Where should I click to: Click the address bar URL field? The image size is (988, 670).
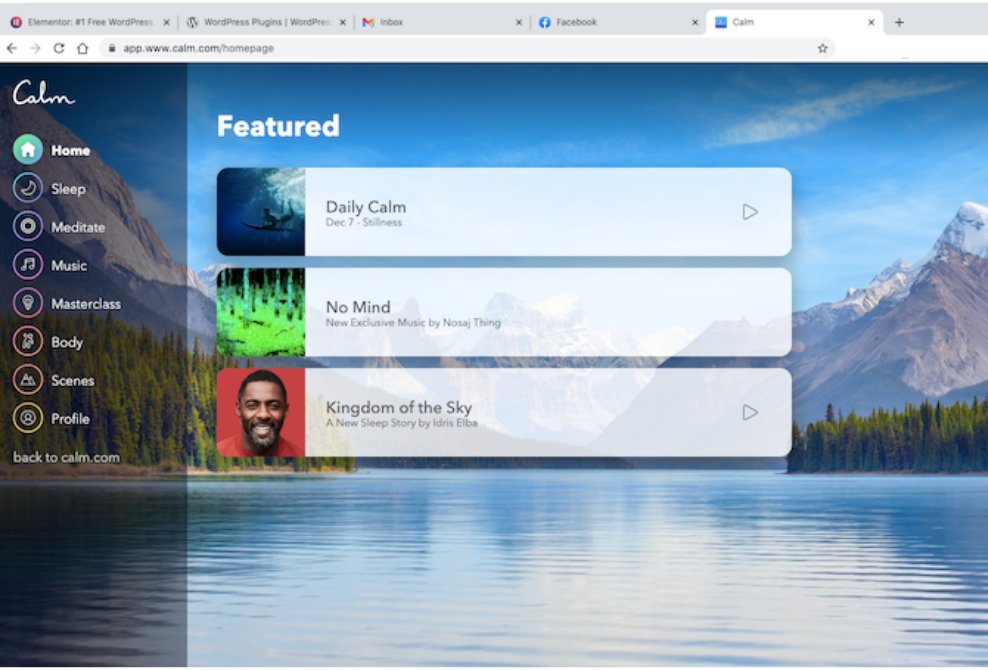(x=466, y=48)
